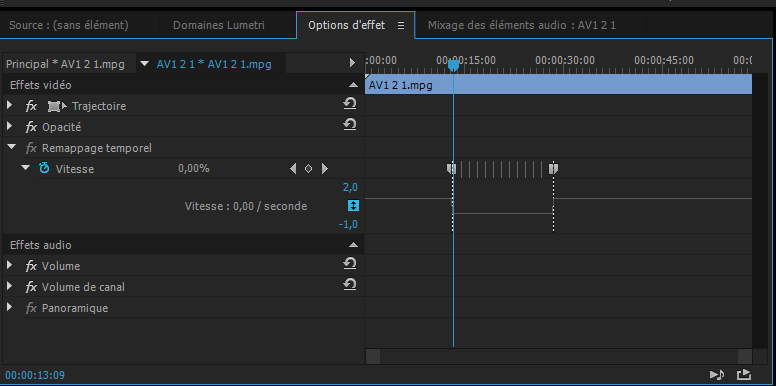Switch to the Domaines Lumetri tab

pyautogui.click(x=219, y=25)
